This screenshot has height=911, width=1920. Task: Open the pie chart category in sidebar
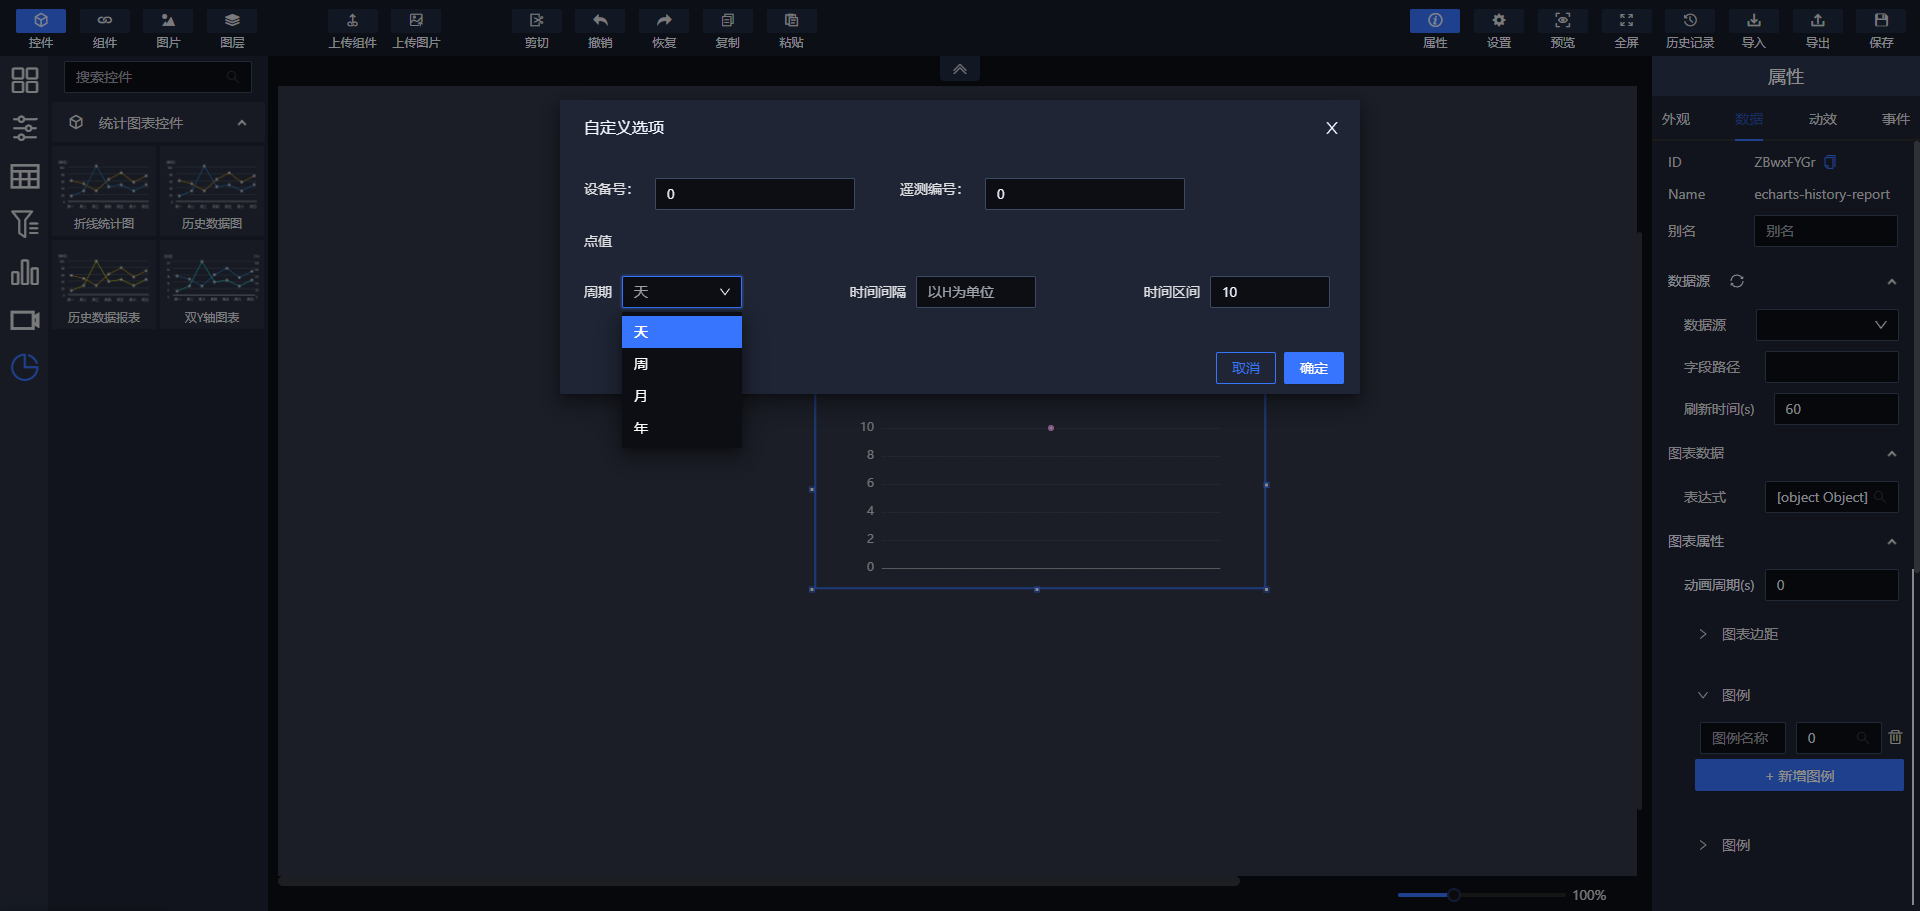(x=25, y=368)
